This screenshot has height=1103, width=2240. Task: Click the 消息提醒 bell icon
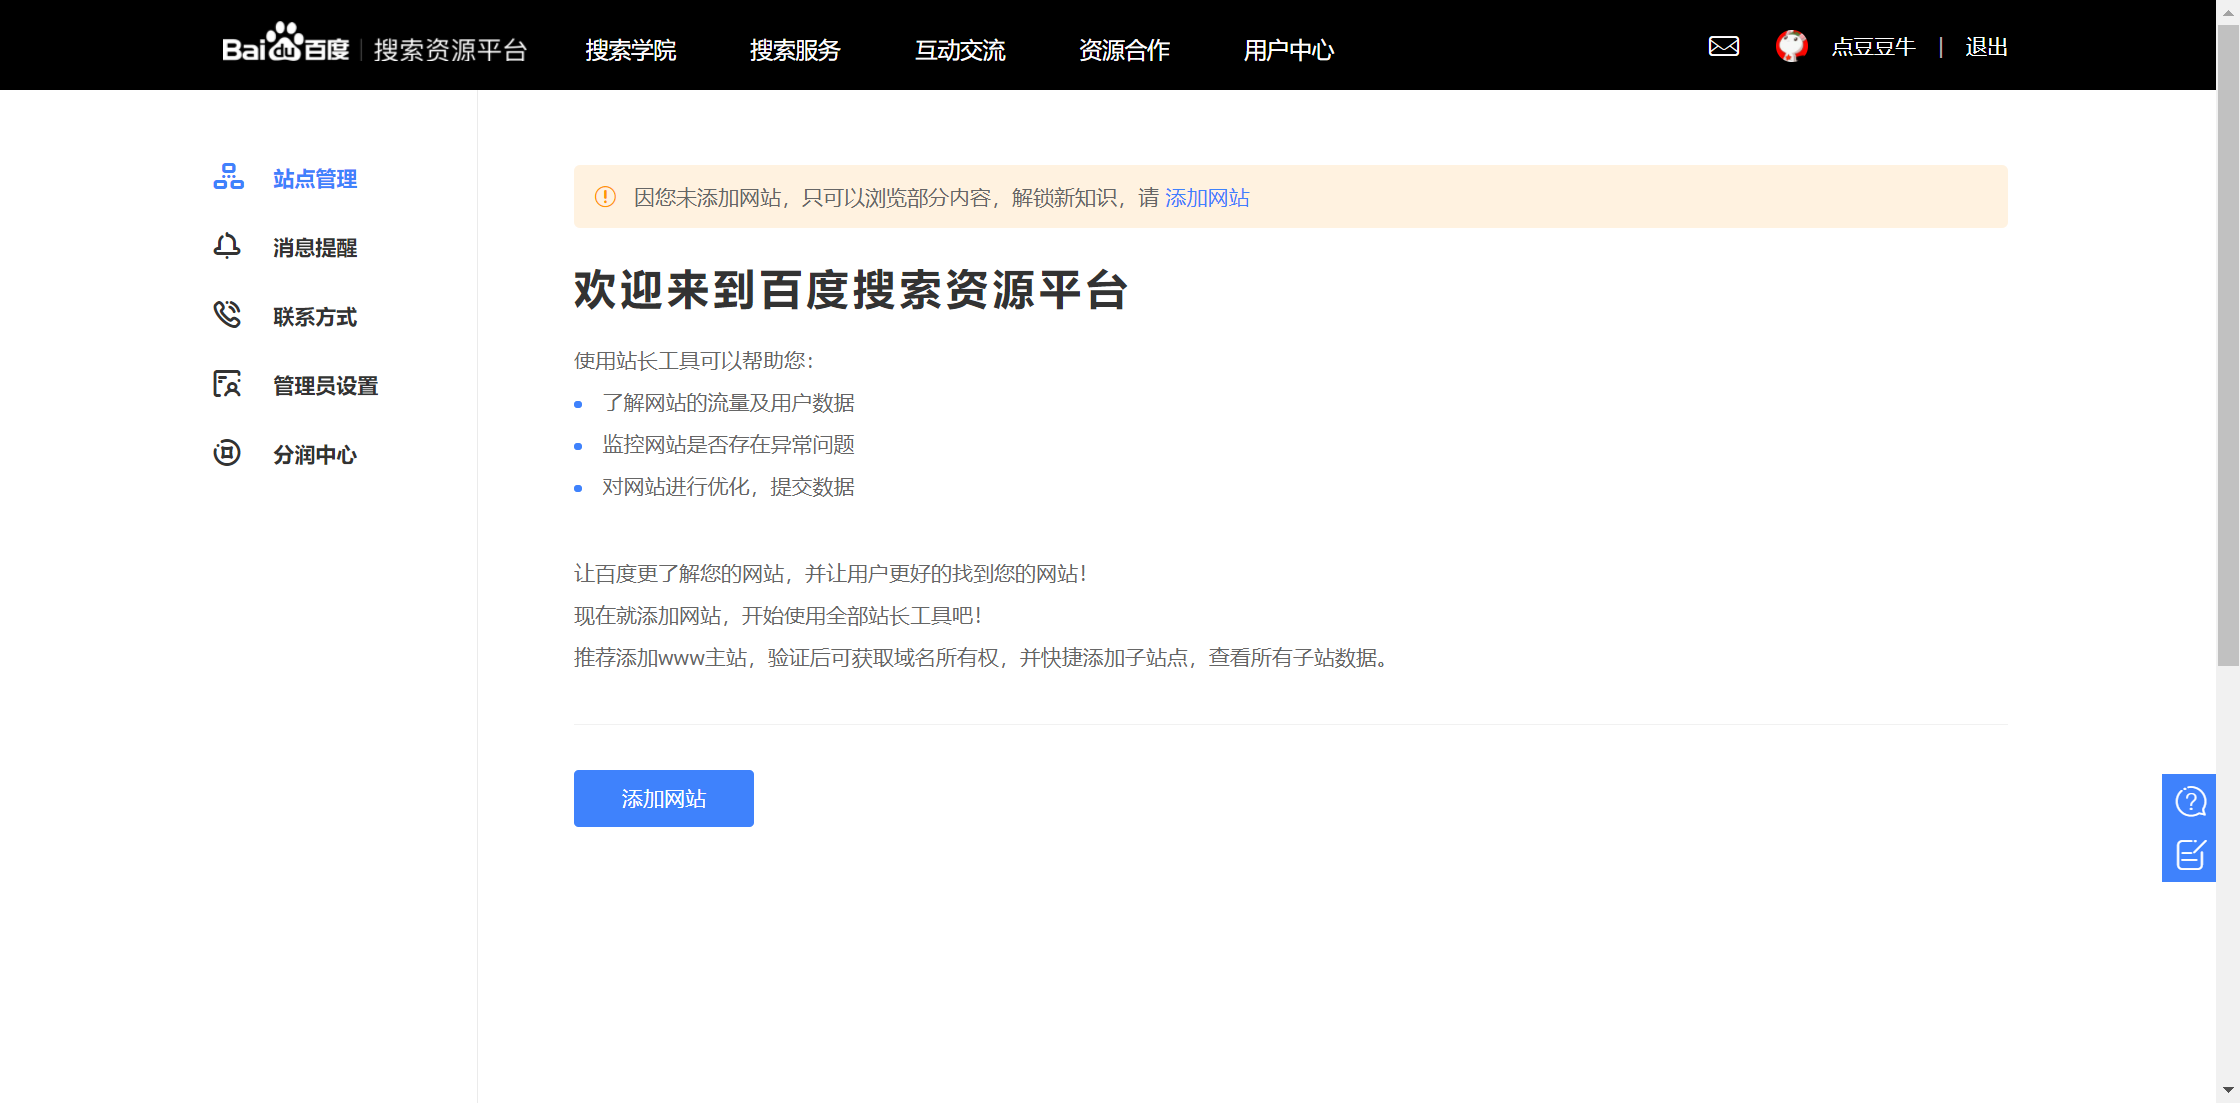227,246
